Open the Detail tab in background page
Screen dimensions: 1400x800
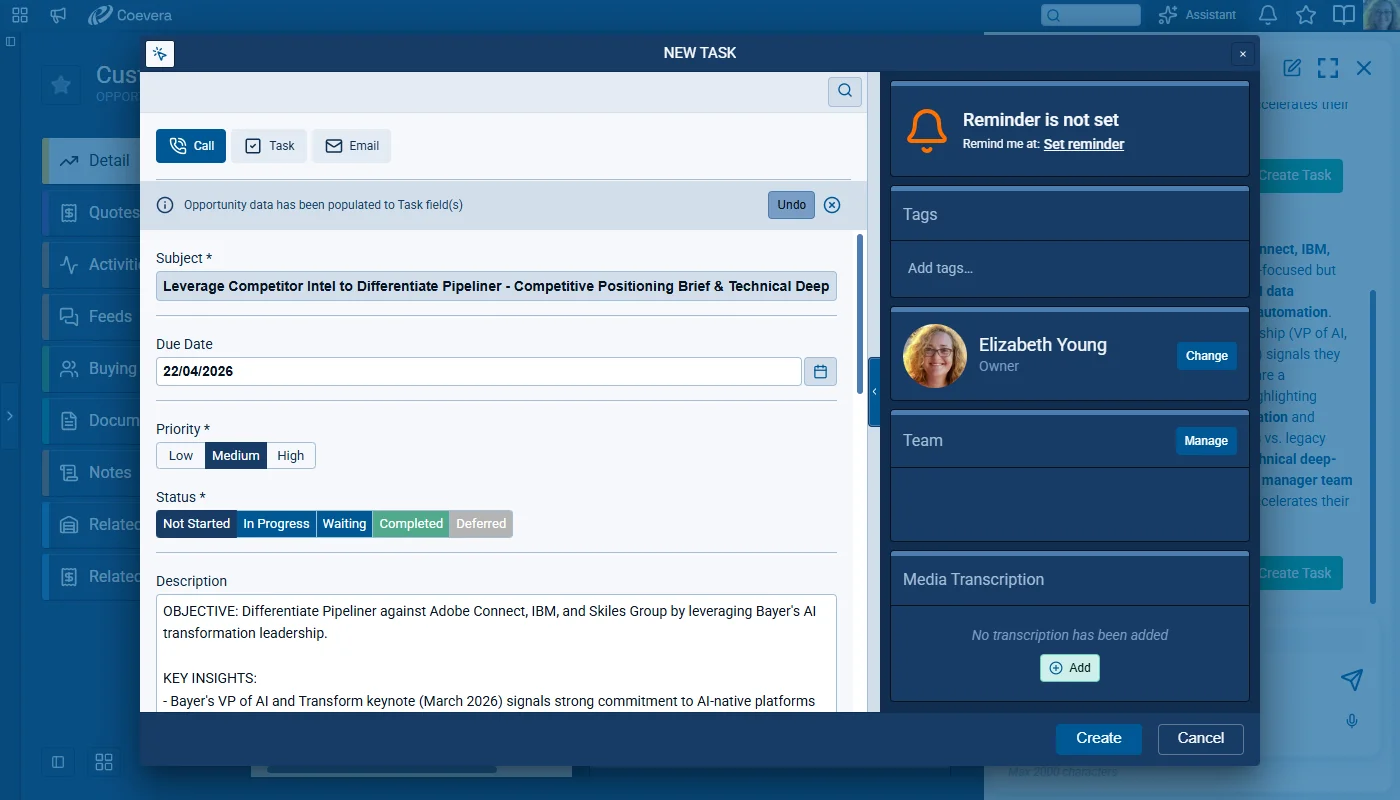92,160
